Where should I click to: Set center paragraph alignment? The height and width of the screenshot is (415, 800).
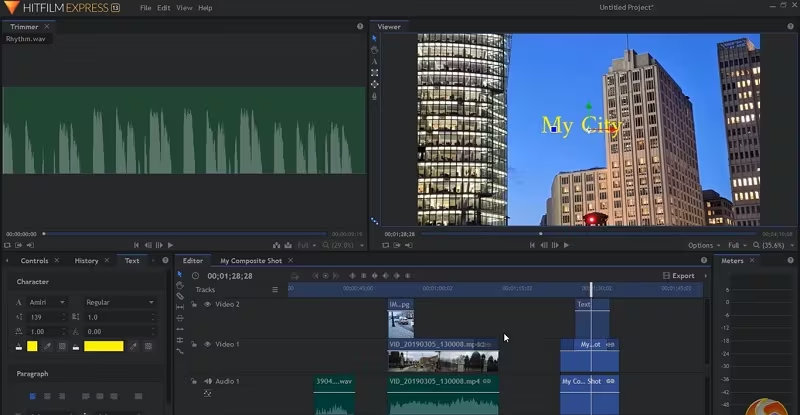(x=47, y=396)
